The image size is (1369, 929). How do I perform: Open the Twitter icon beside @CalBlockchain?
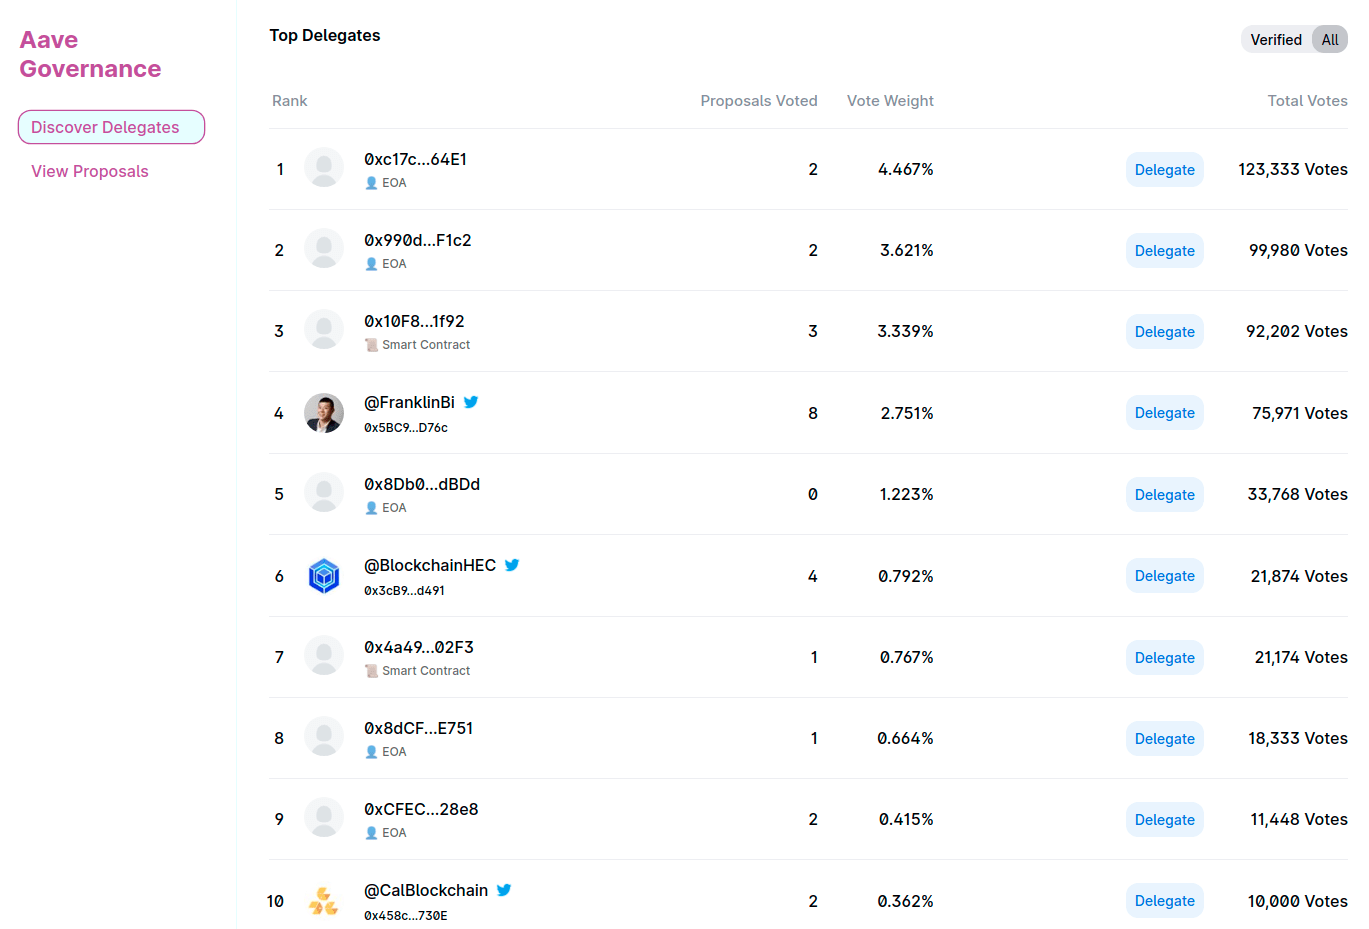click(504, 890)
